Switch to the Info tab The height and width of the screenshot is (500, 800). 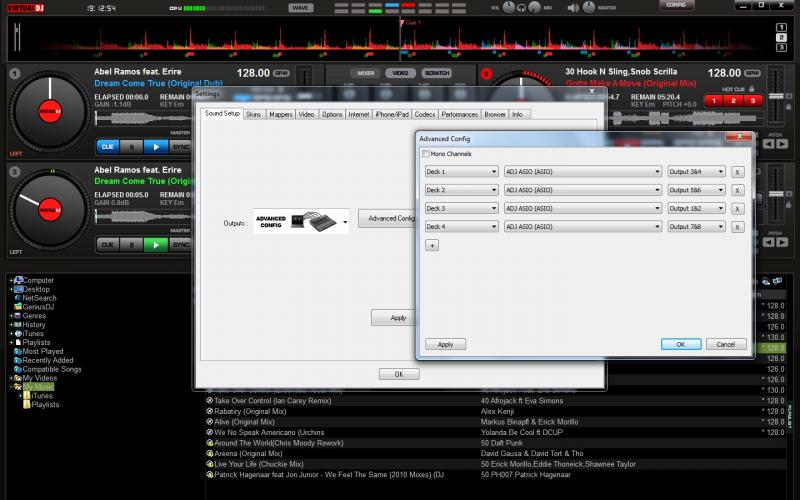(517, 115)
